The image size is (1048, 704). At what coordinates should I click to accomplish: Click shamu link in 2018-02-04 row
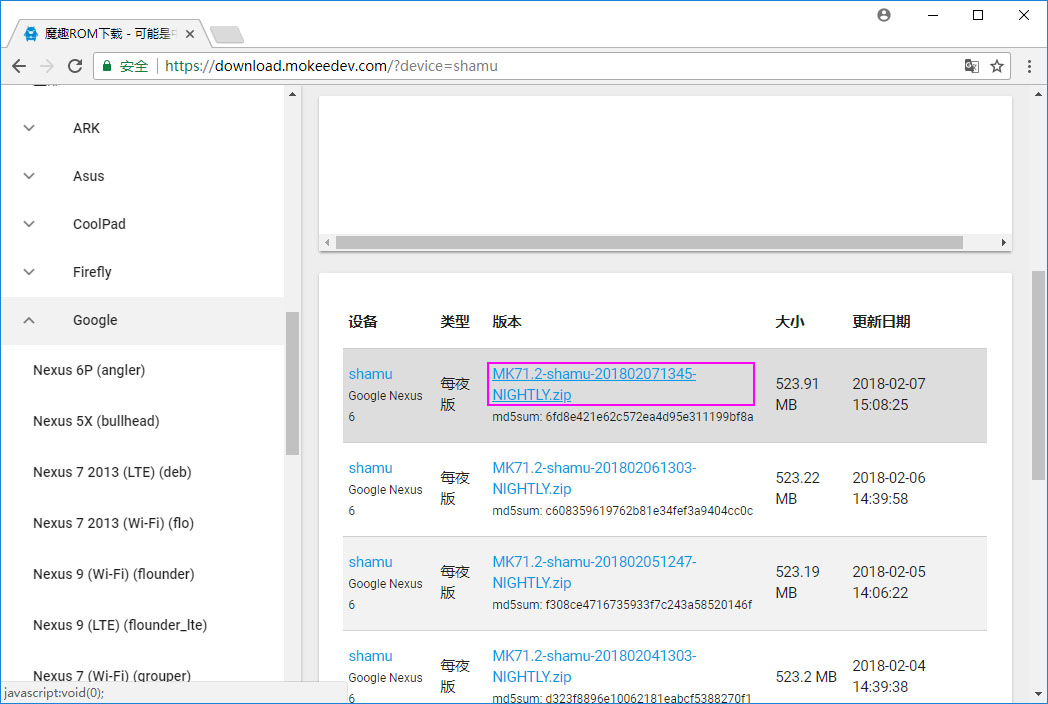click(x=370, y=656)
